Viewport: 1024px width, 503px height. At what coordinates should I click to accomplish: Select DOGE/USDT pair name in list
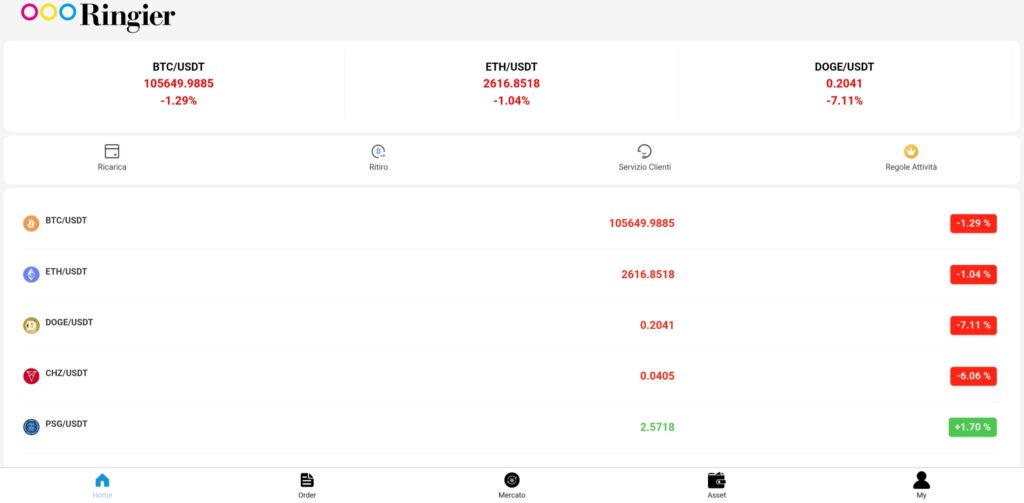[69, 323]
